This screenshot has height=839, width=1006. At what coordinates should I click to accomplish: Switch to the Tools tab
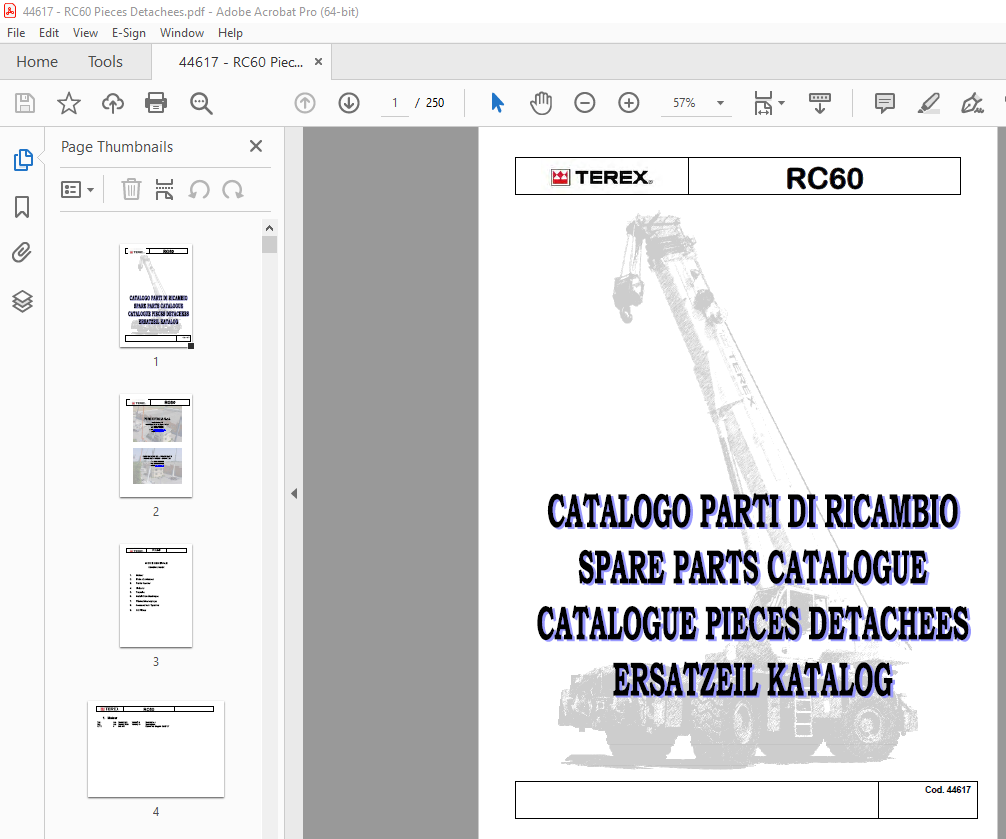click(x=105, y=62)
